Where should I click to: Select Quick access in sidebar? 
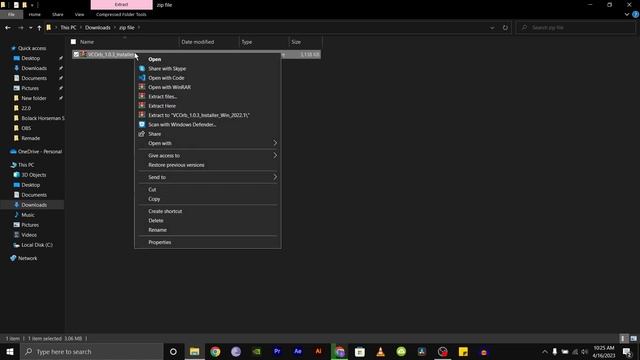pos(32,48)
